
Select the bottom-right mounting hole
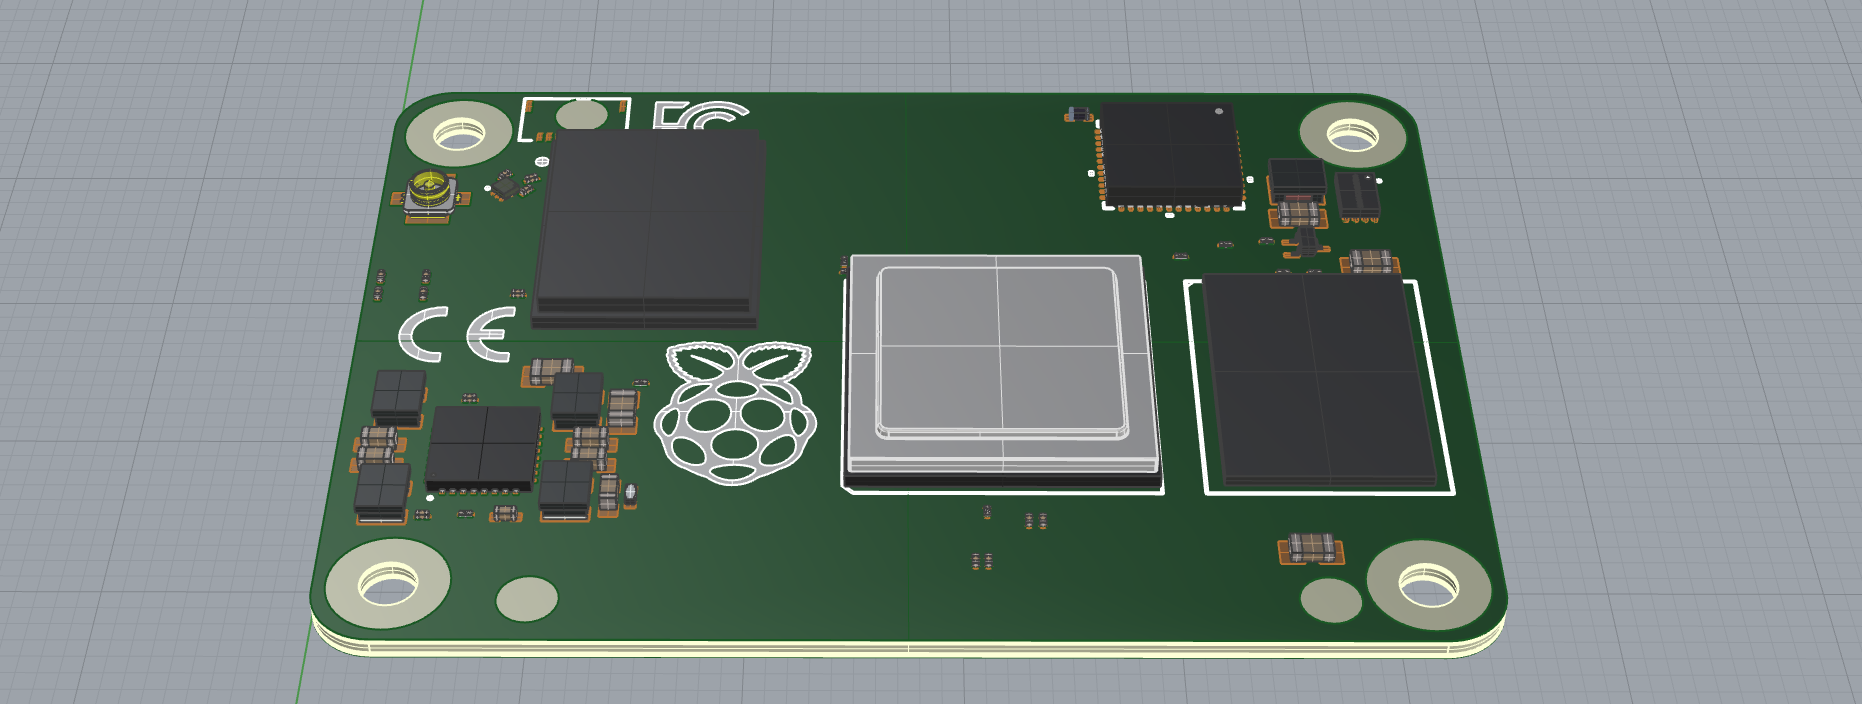[x=1428, y=586]
